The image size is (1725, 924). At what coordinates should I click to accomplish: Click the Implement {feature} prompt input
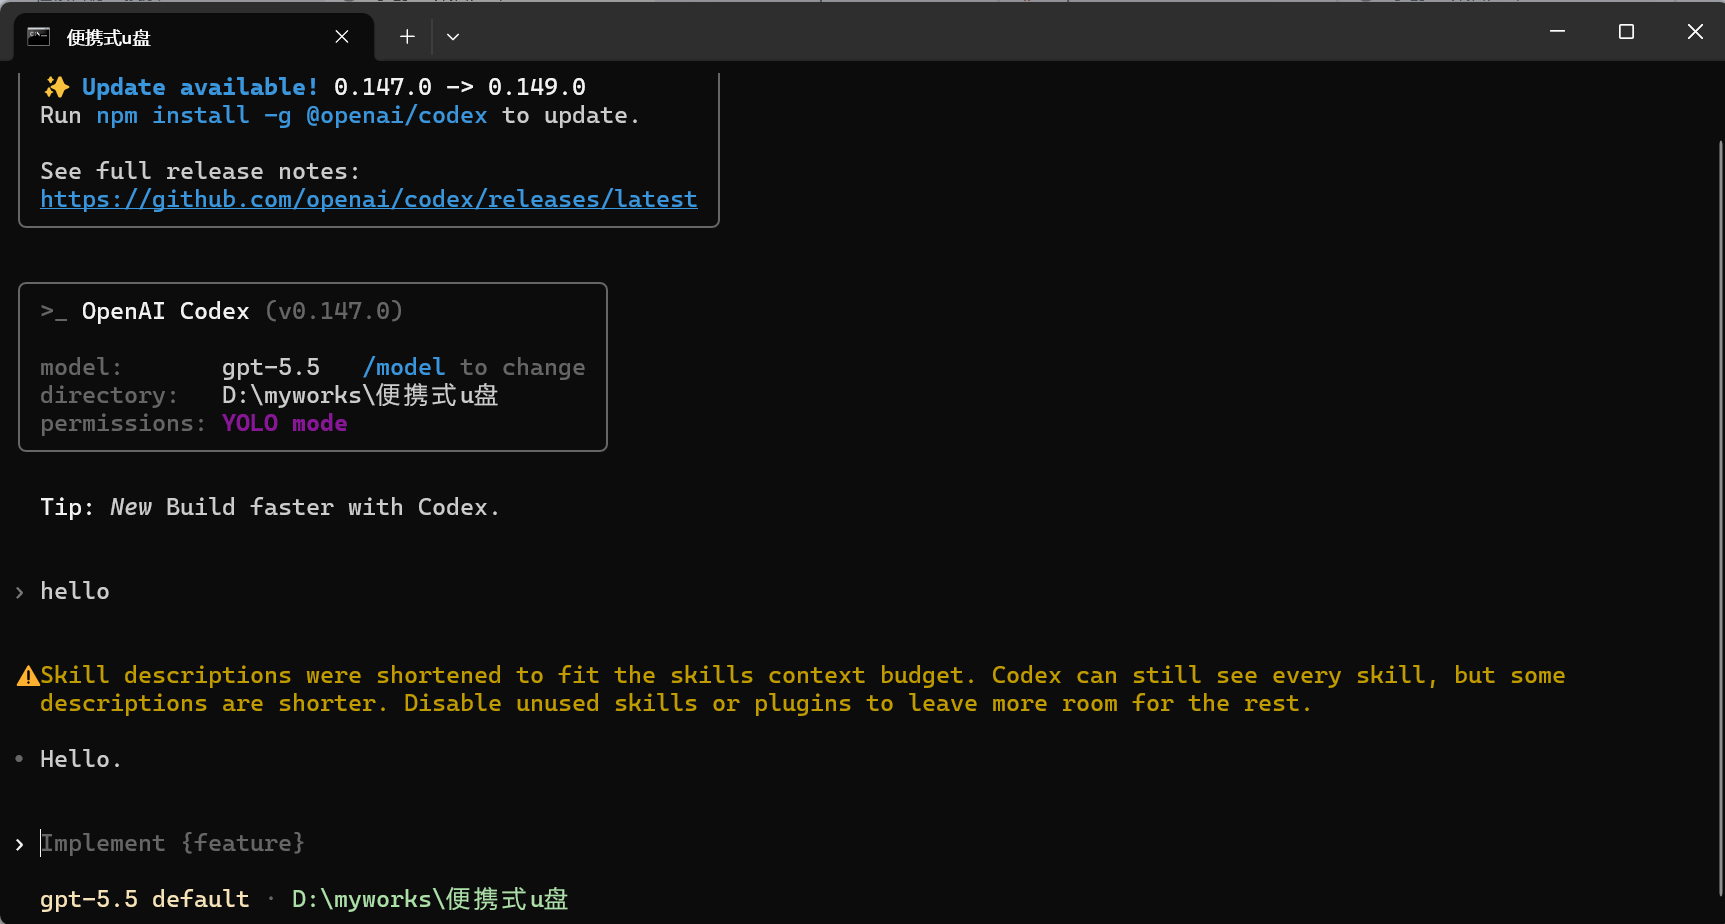[x=172, y=843]
